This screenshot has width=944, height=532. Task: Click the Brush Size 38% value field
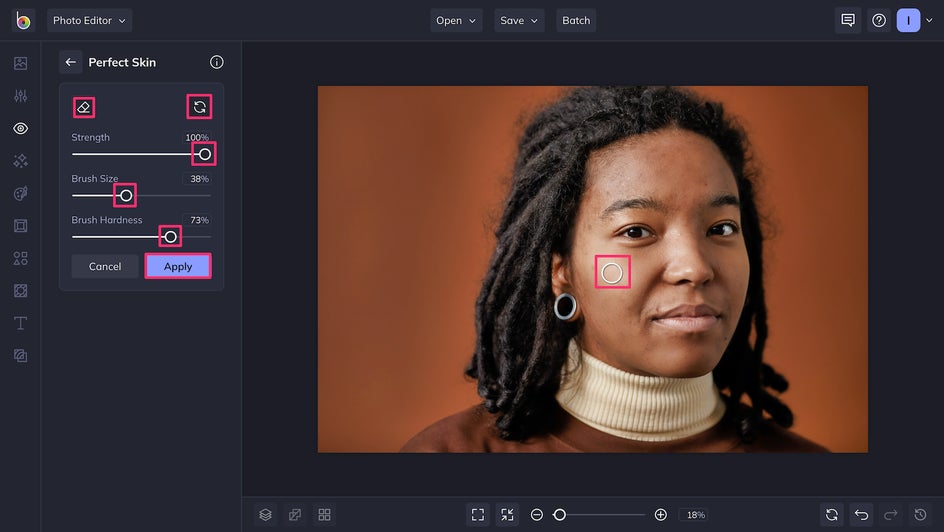197,179
